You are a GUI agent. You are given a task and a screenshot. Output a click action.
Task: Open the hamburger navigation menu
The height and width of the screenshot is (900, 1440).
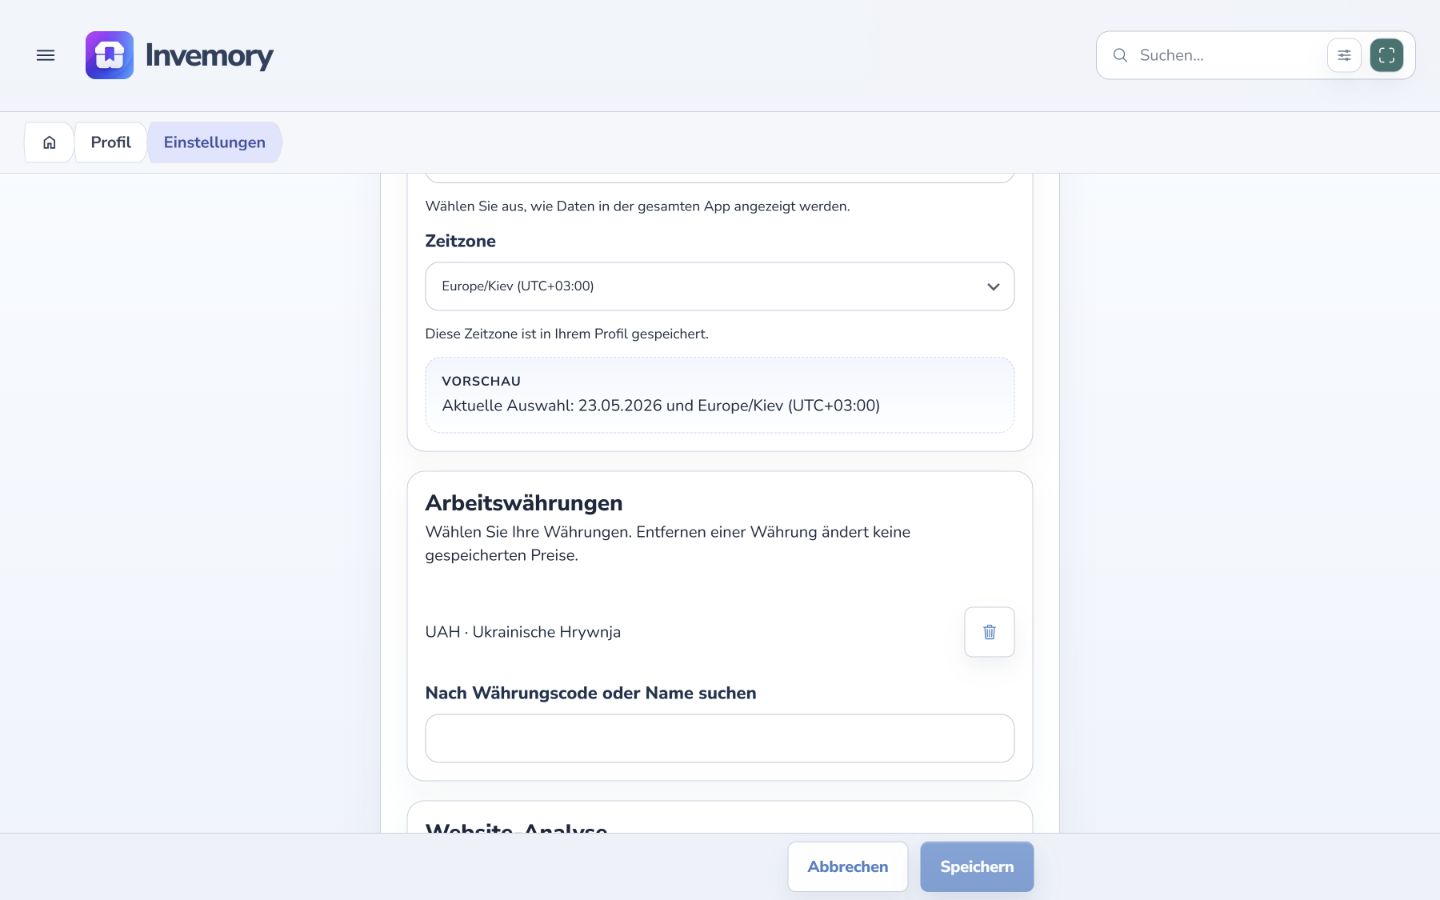tap(46, 55)
